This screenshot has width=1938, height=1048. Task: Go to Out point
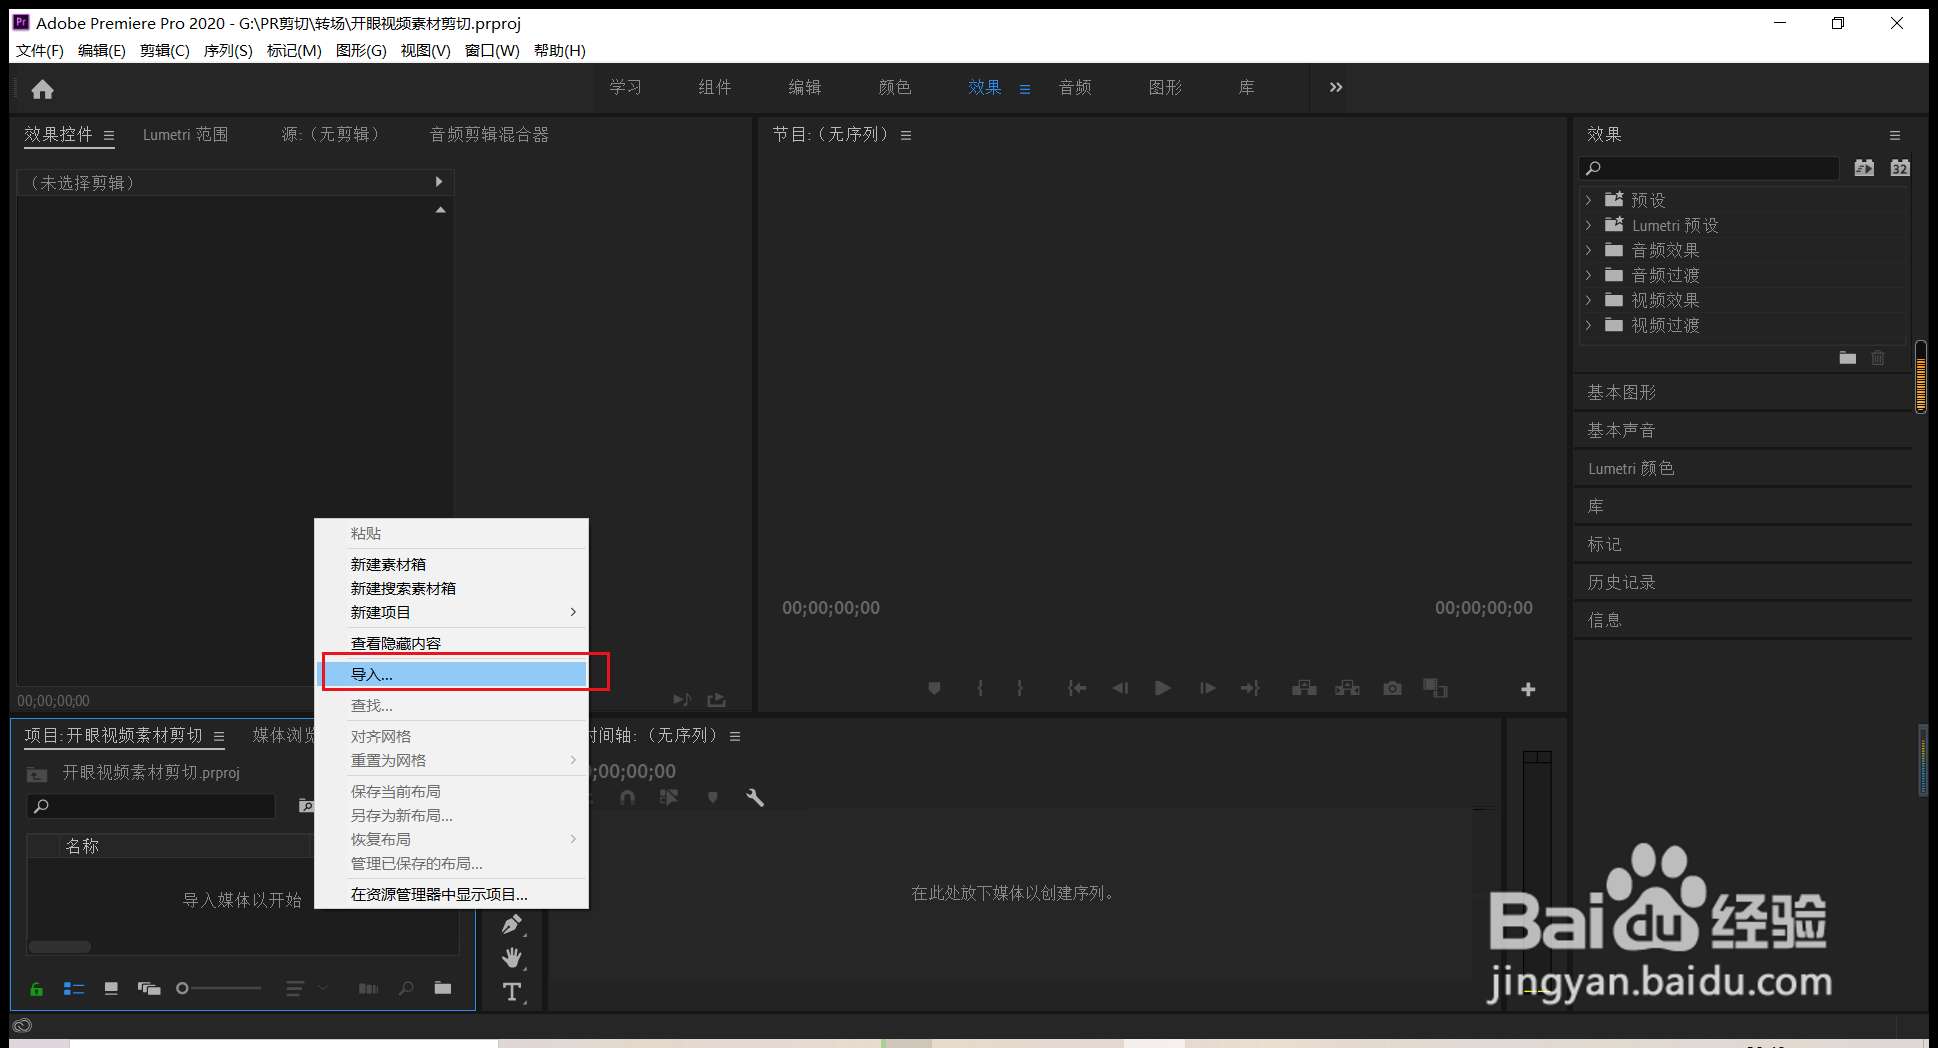pyautogui.click(x=1250, y=688)
